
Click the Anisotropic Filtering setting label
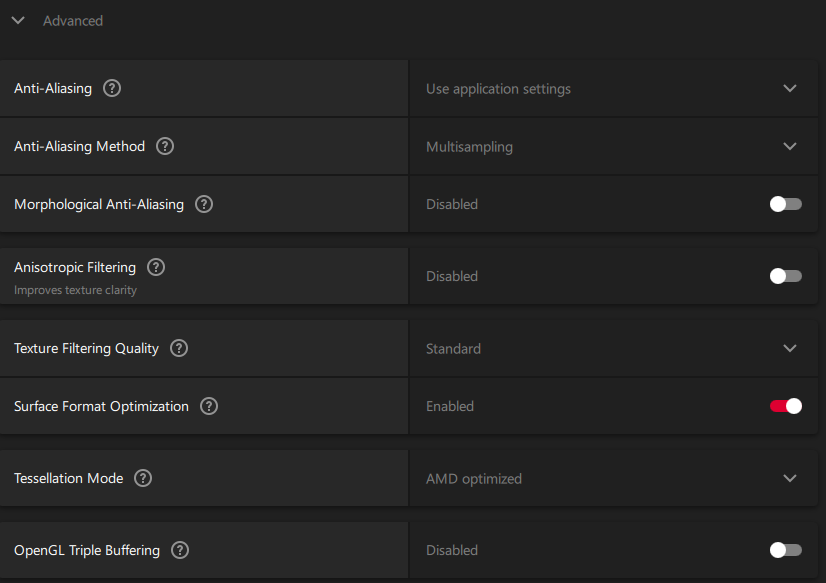pyautogui.click(x=75, y=267)
